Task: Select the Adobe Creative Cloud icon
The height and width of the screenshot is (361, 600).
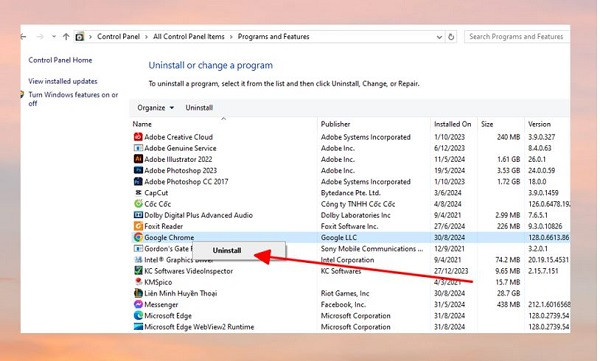Action: 138,137
